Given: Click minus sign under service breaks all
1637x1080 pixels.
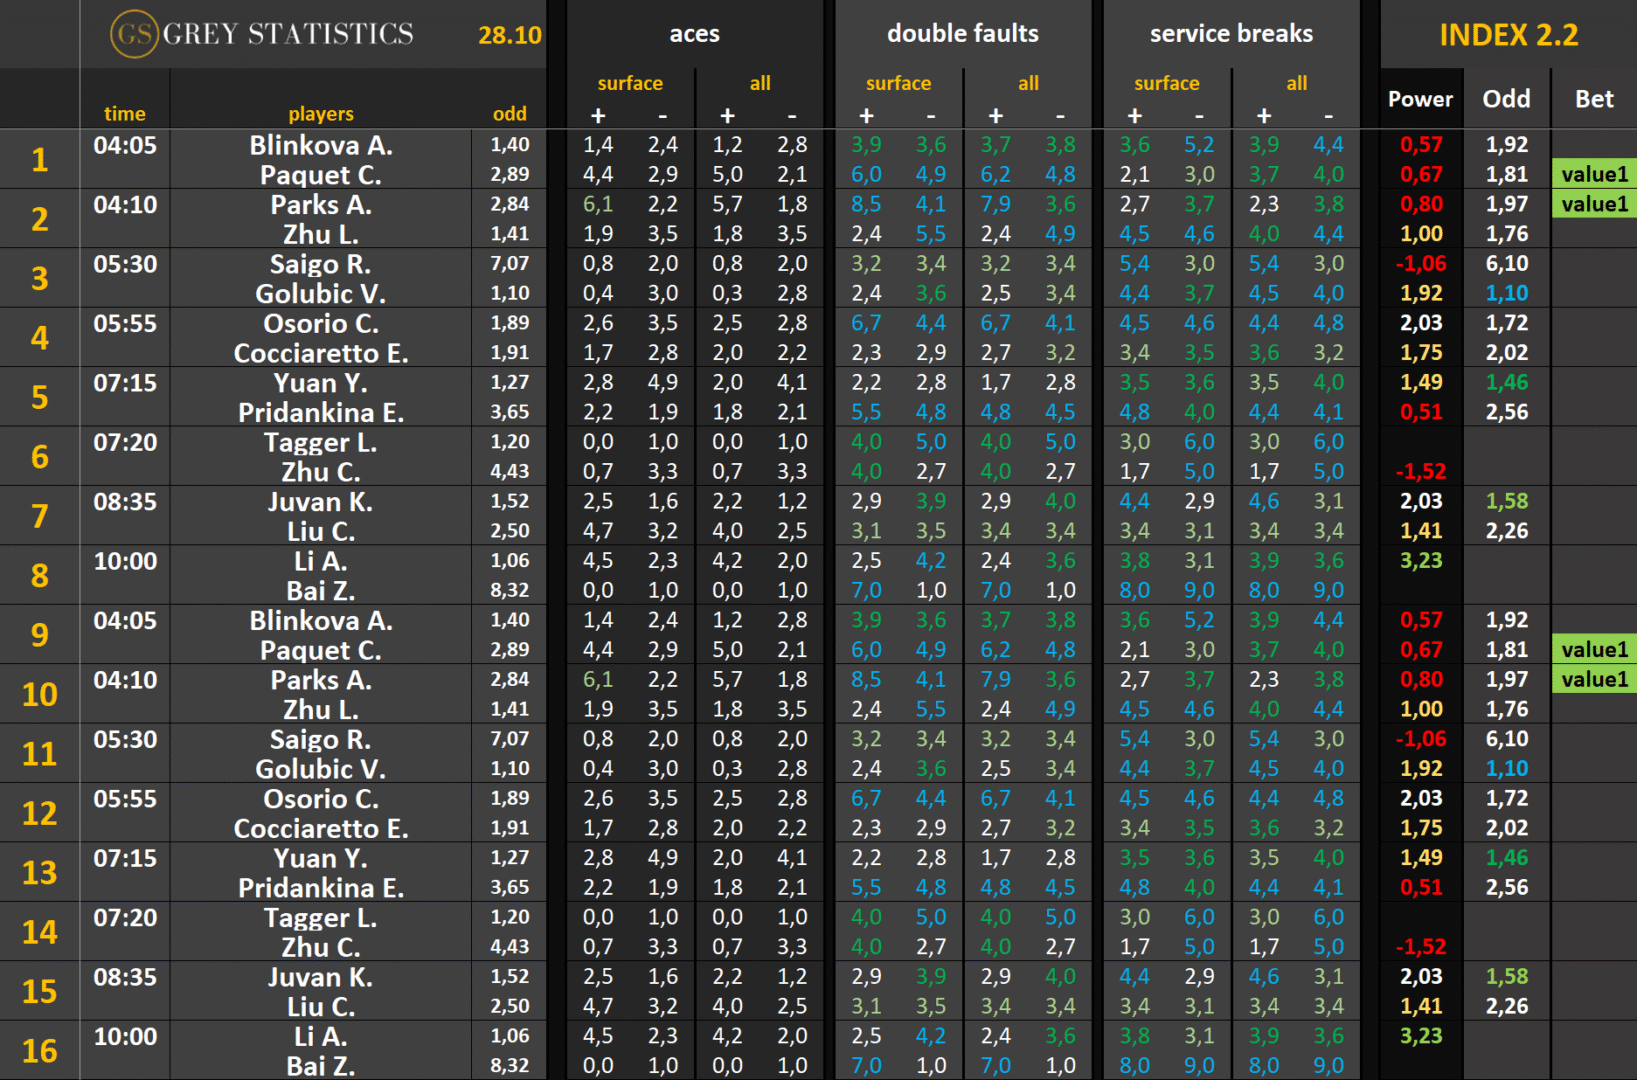Looking at the screenshot, I should (x=1328, y=115).
